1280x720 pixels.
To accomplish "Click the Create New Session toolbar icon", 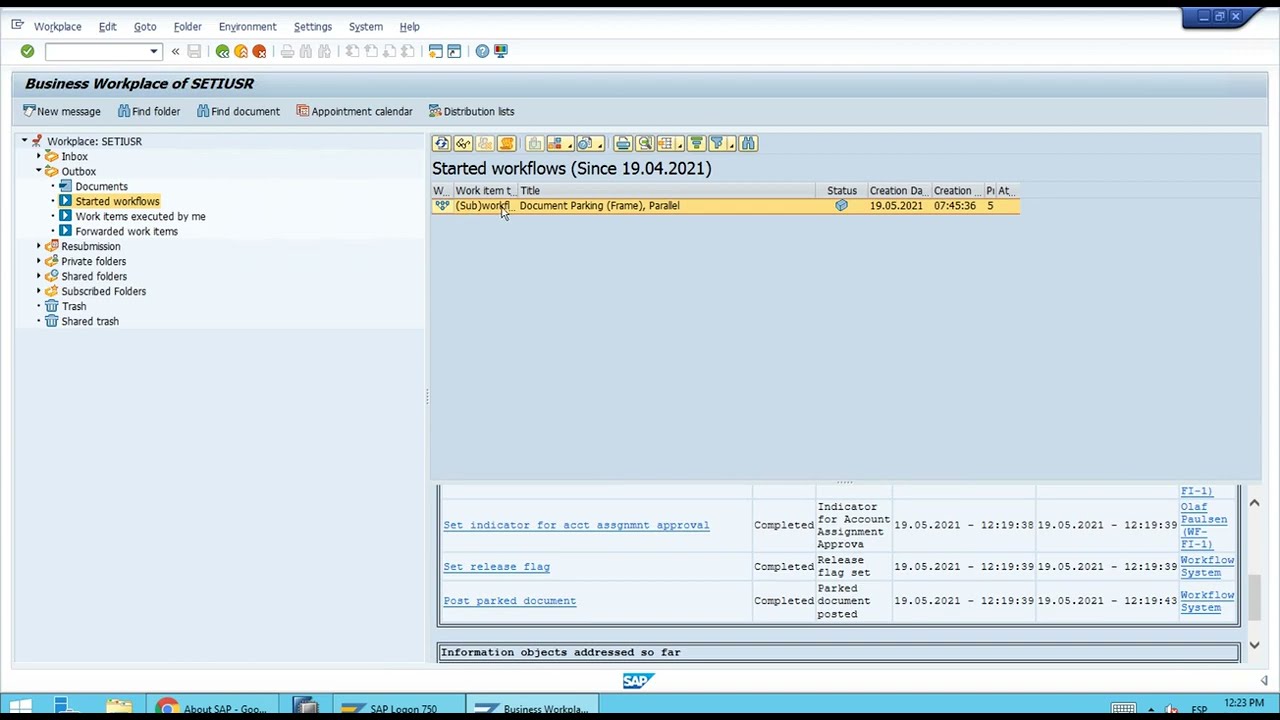I will pos(435,51).
